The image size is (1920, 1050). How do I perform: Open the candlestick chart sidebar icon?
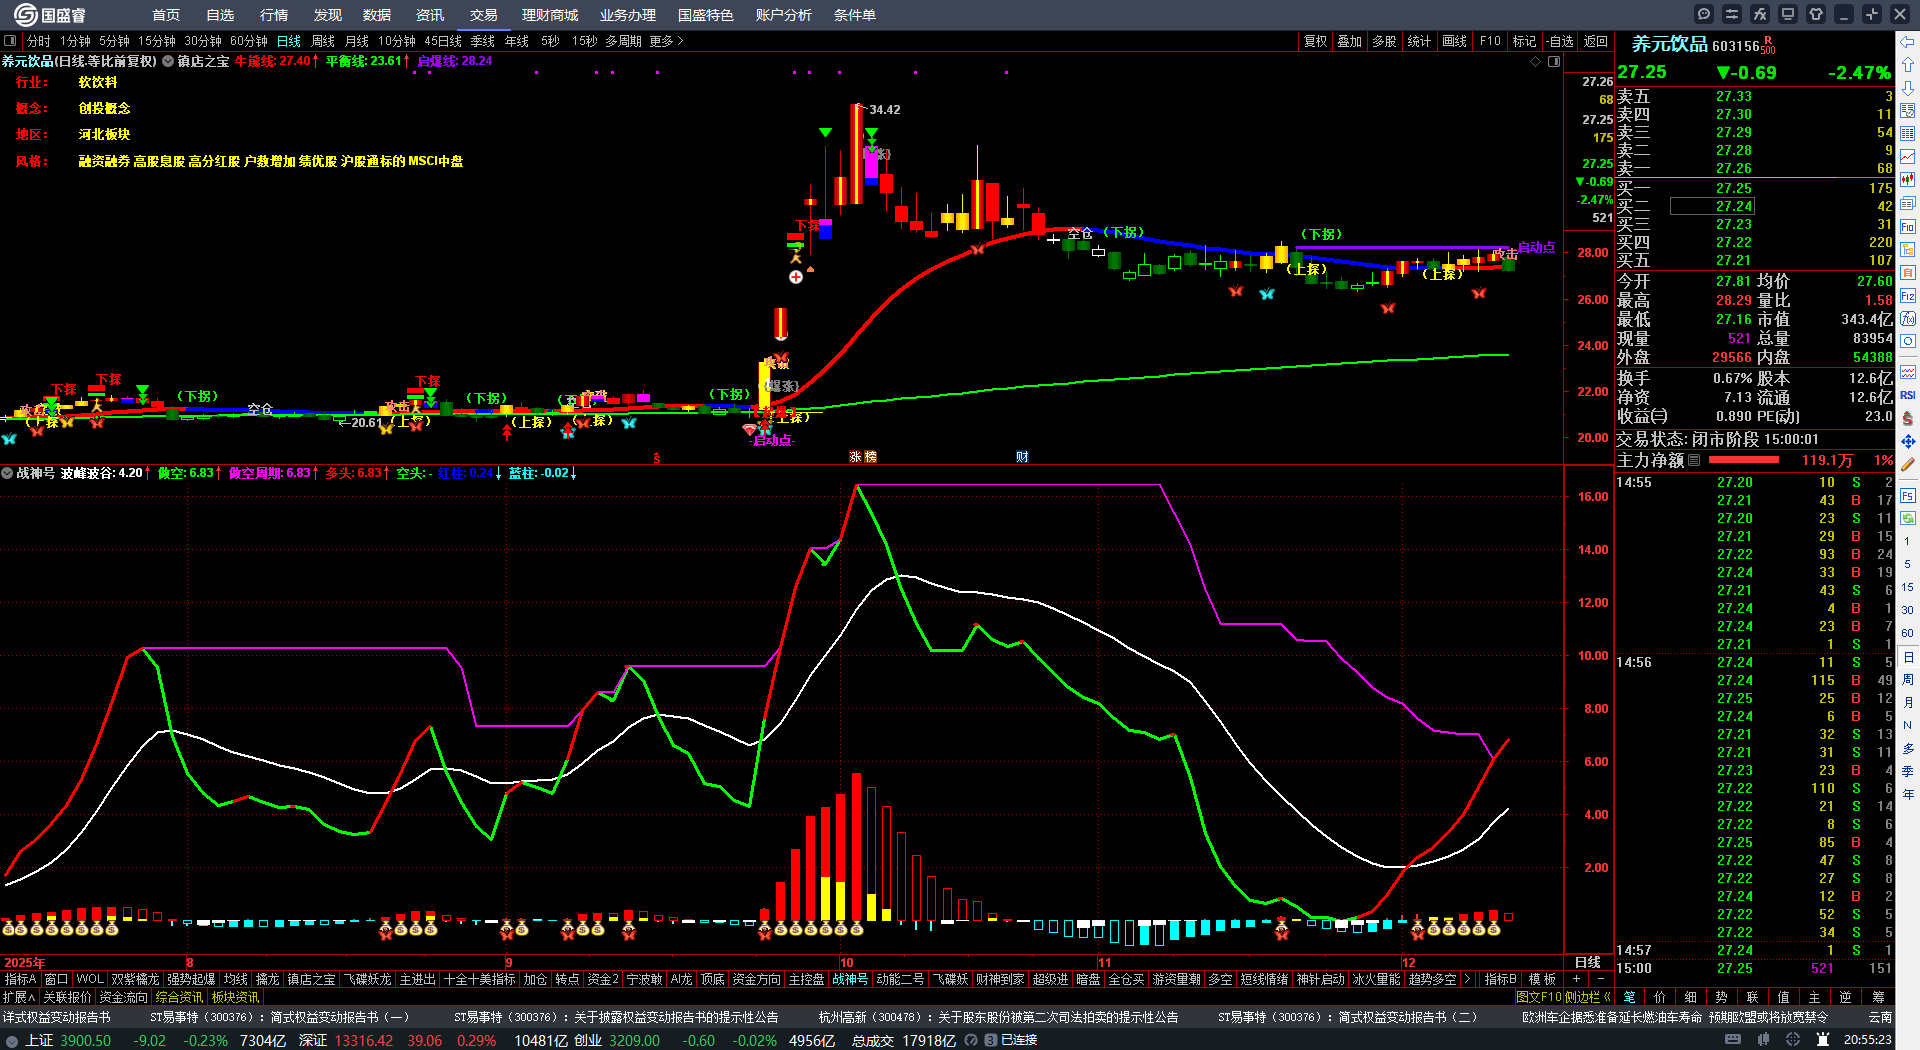pyautogui.click(x=1908, y=180)
